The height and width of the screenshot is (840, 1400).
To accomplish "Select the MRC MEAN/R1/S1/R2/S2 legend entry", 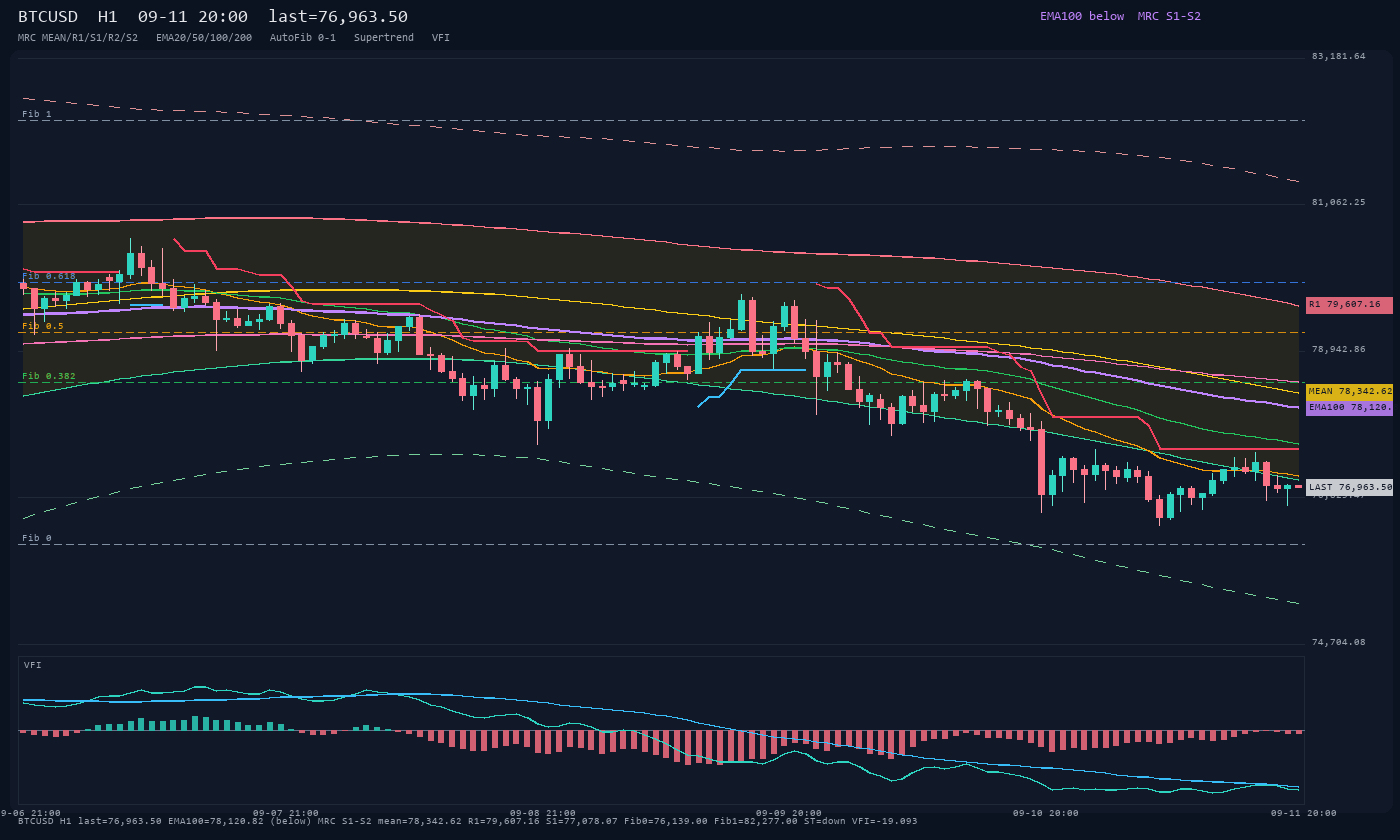I will point(78,38).
